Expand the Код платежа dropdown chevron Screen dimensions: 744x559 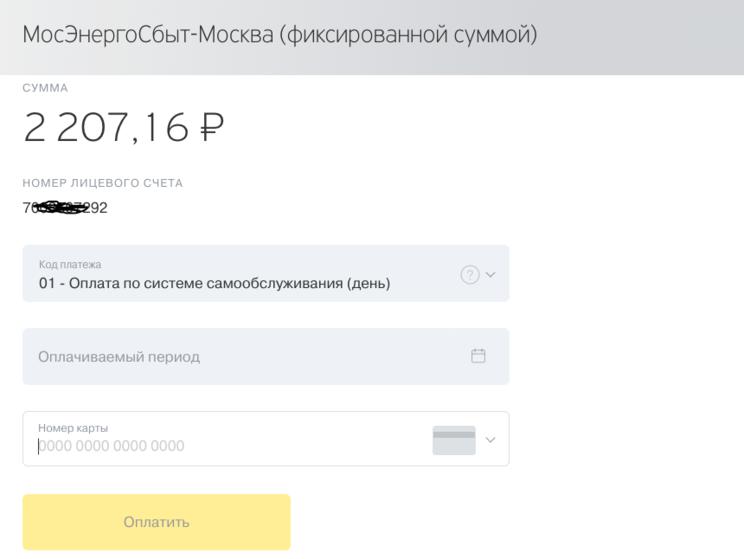[x=490, y=275]
